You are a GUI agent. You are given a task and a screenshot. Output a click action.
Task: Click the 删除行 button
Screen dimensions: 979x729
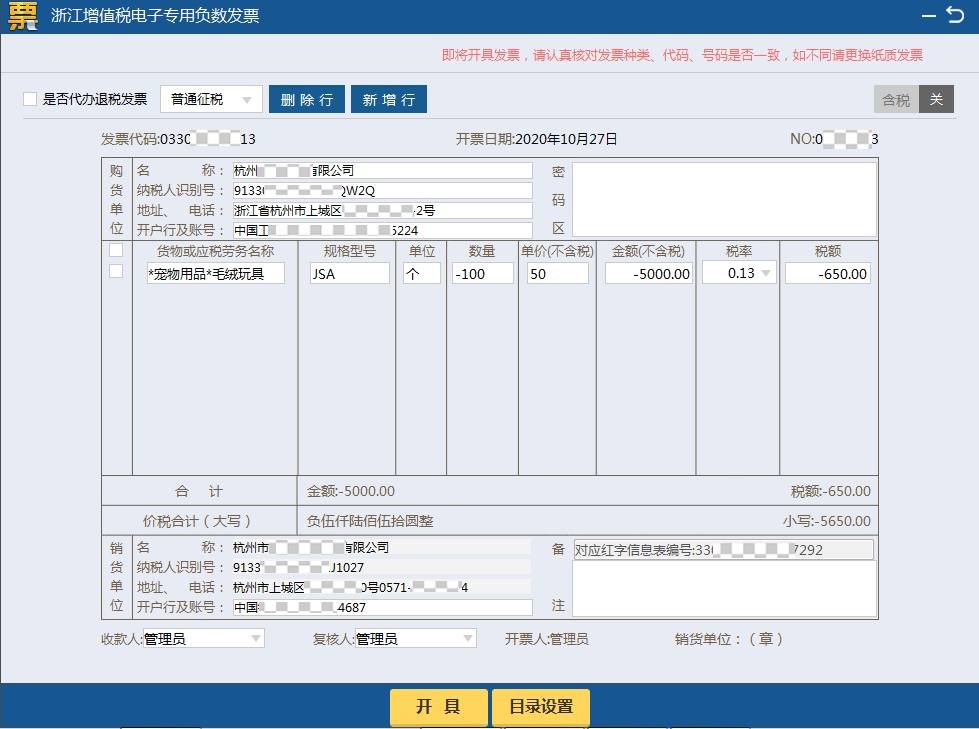coord(307,100)
